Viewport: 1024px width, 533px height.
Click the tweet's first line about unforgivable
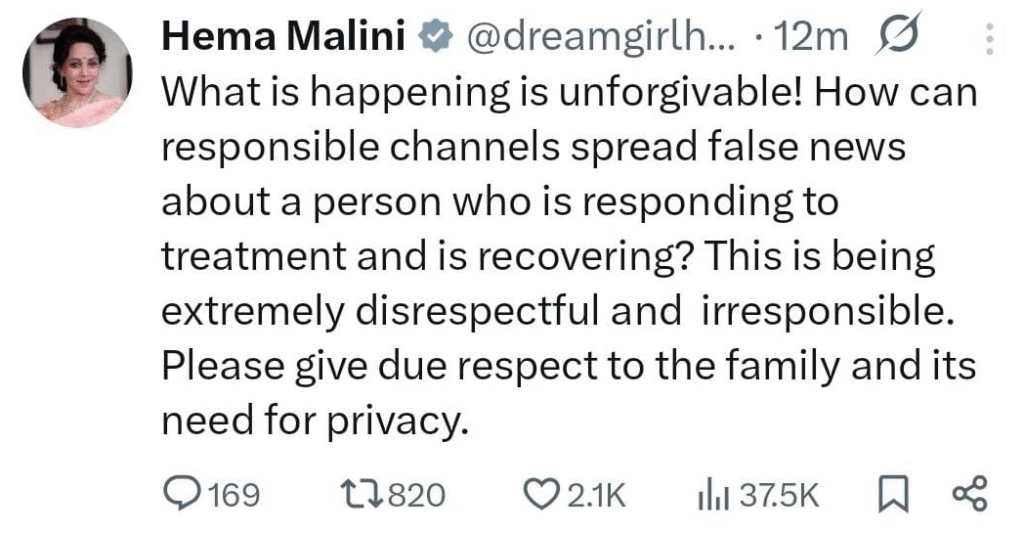(x=568, y=93)
